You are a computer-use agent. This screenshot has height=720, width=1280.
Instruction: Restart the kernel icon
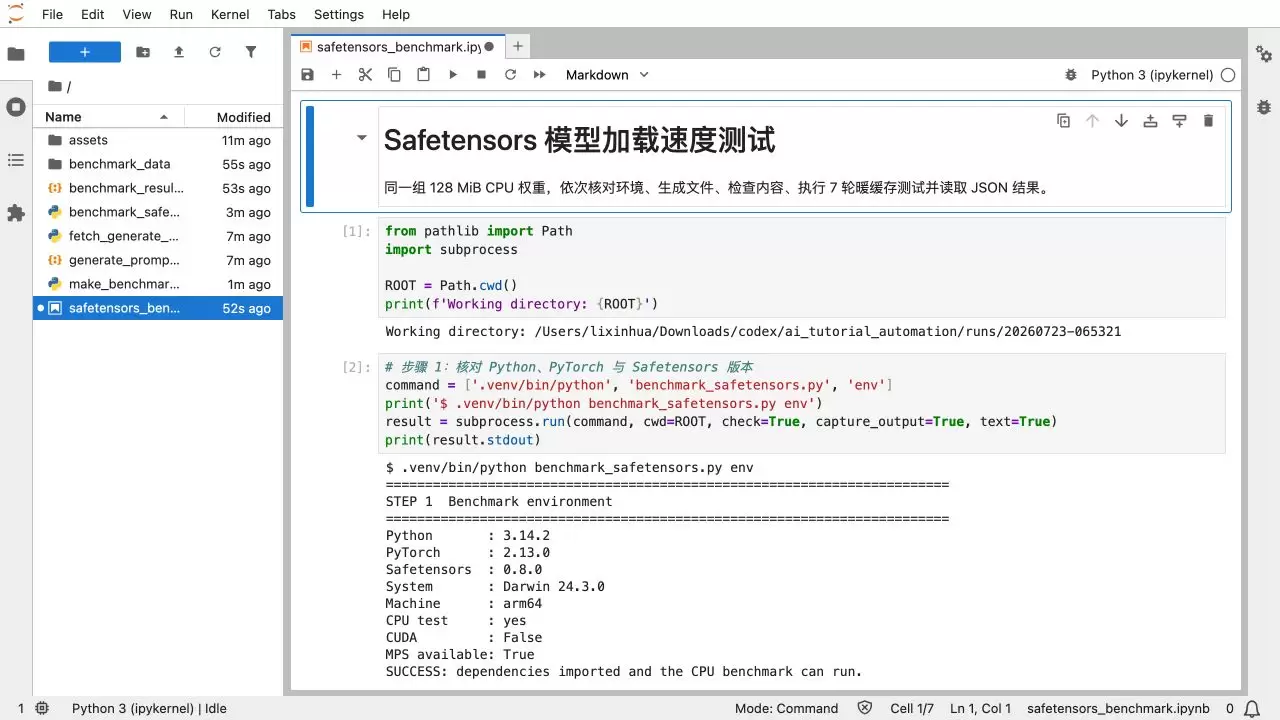[x=510, y=75]
